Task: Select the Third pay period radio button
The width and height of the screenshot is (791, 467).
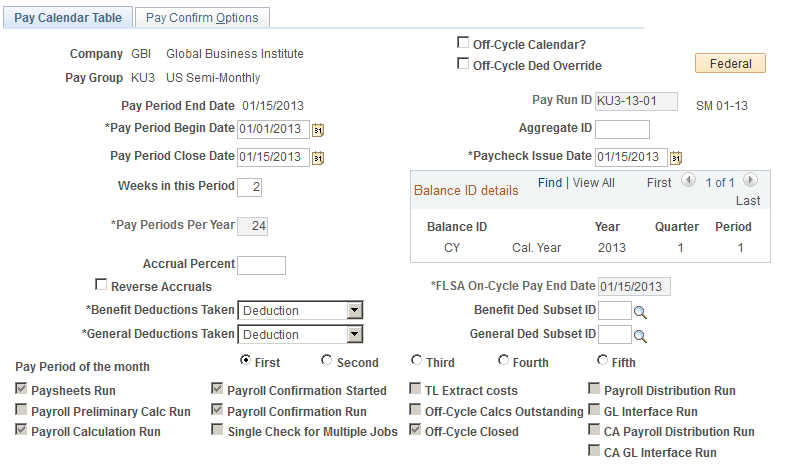Action: click(416, 360)
